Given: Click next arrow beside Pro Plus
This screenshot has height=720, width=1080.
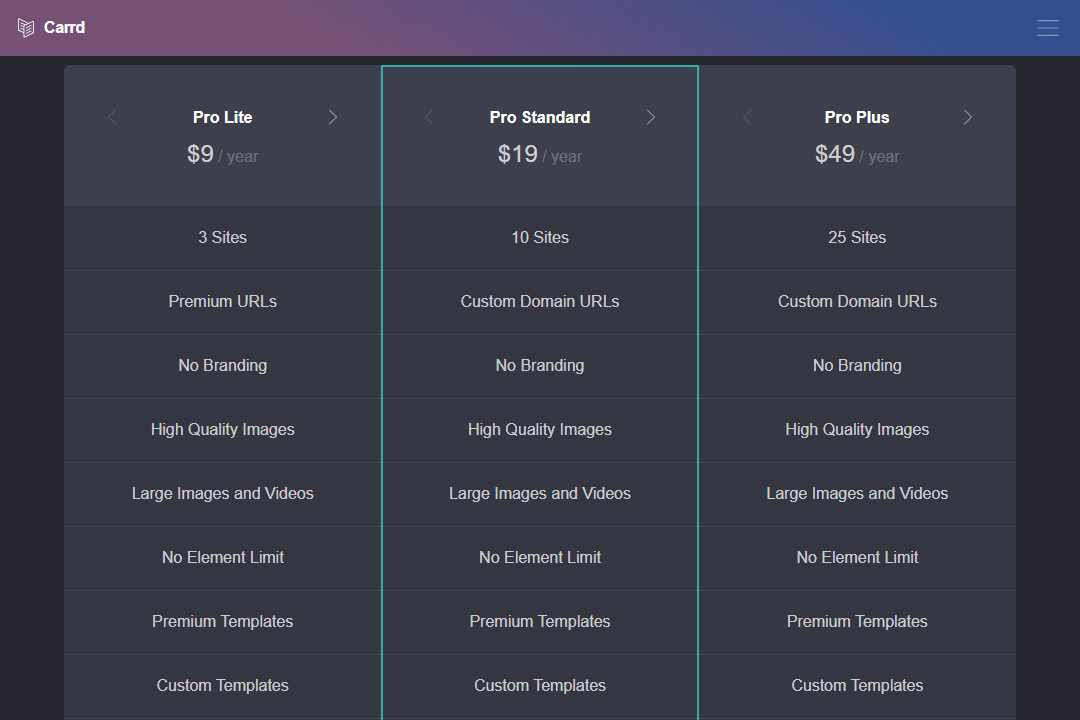Looking at the screenshot, I should point(968,117).
